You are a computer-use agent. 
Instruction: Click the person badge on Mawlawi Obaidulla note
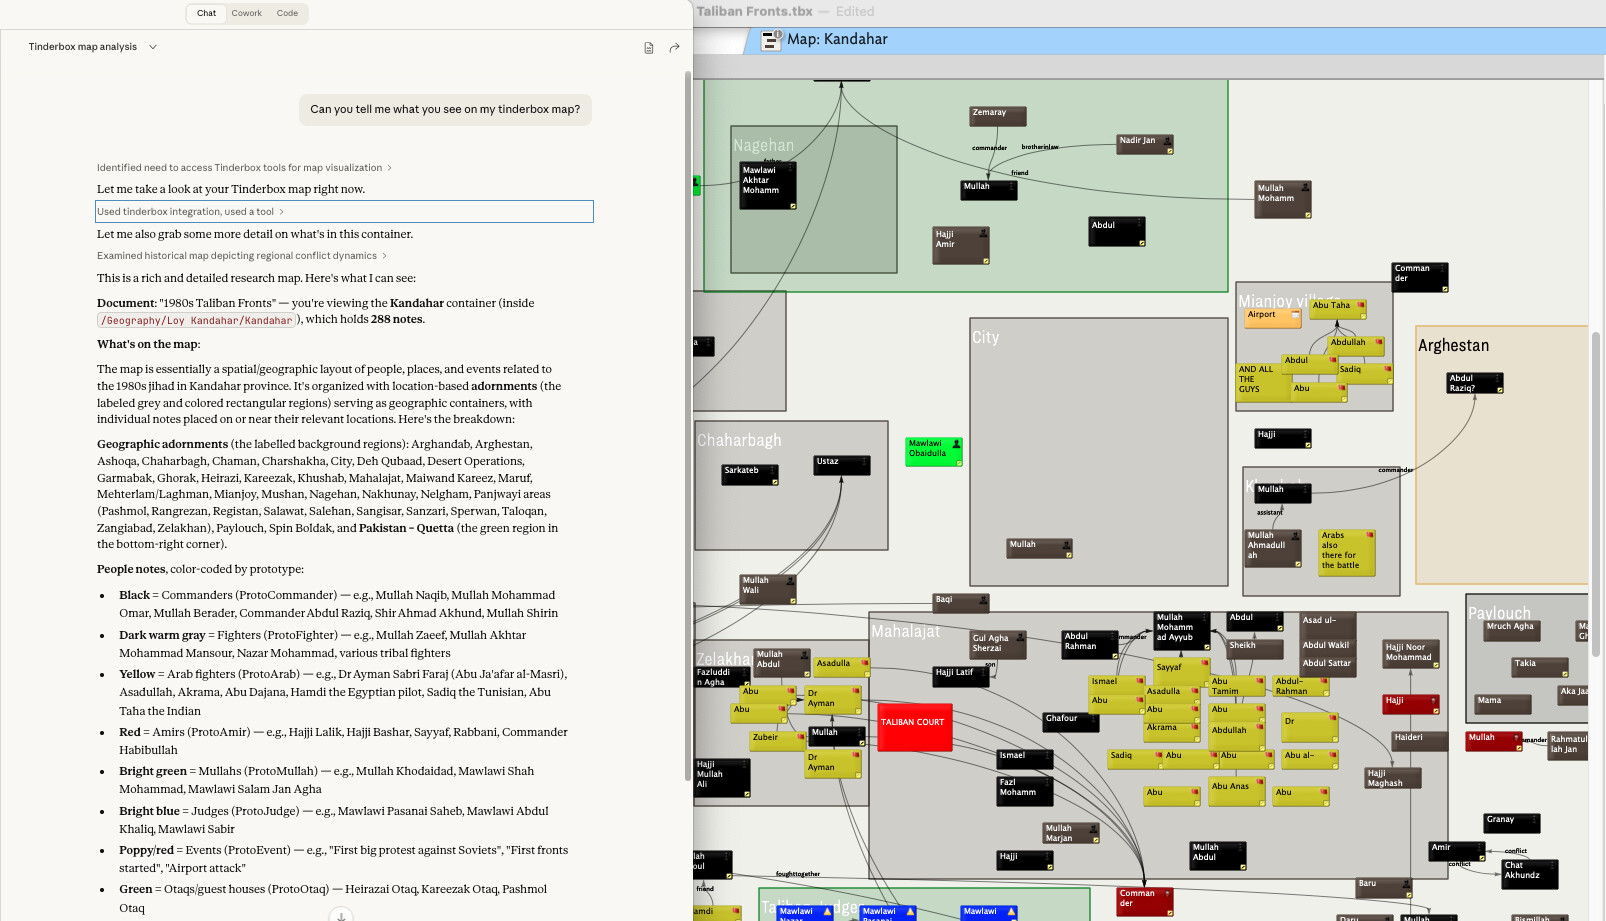click(x=956, y=443)
